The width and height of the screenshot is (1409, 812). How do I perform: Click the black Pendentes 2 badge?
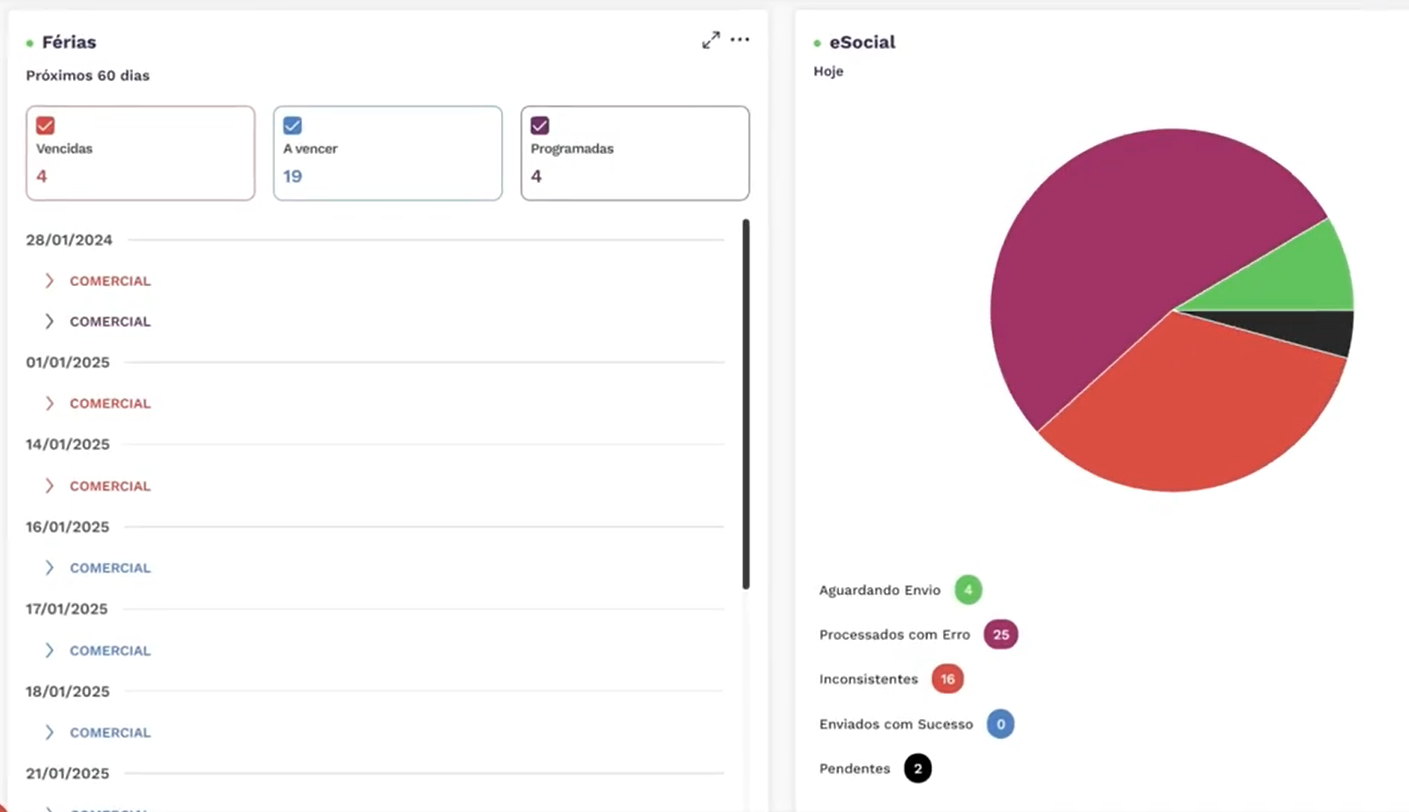click(917, 768)
